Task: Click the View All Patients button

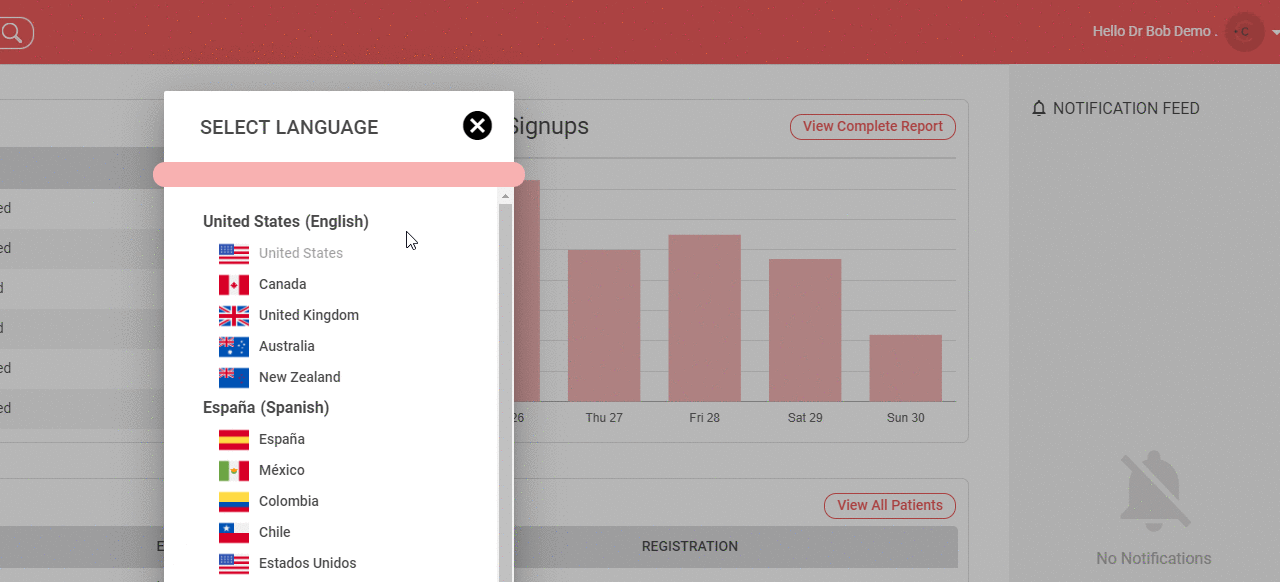Action: click(x=889, y=506)
